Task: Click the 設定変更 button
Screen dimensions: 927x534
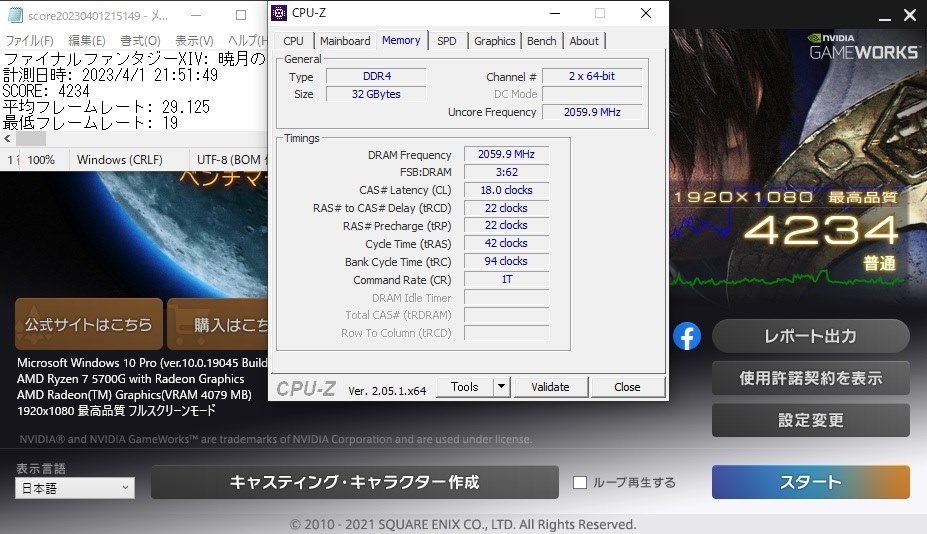Action: tap(811, 420)
